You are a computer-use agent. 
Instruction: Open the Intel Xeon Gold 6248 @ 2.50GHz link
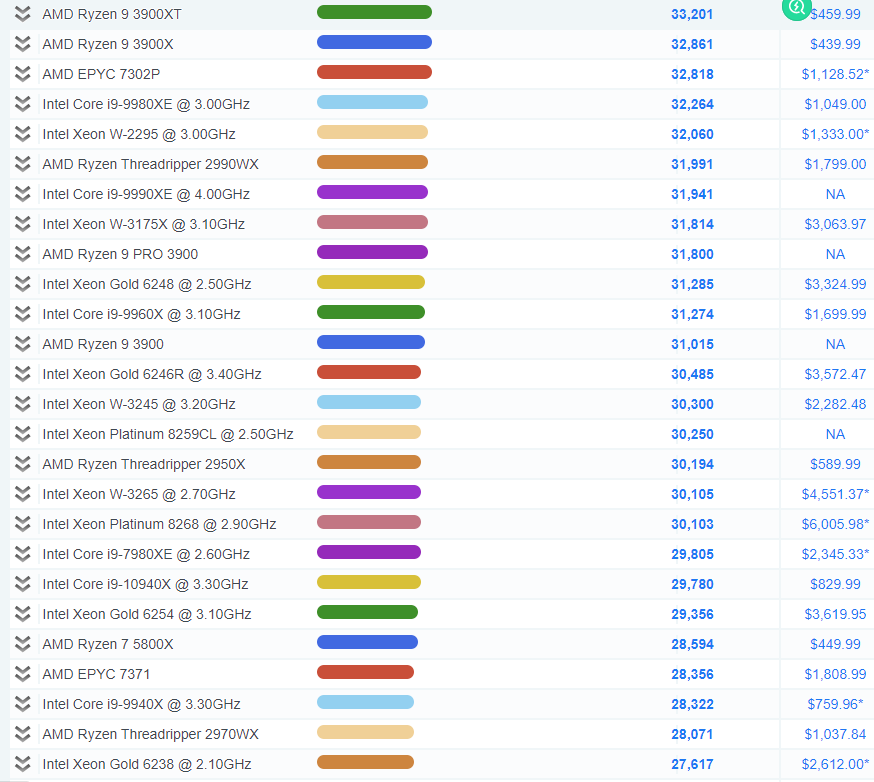(147, 284)
